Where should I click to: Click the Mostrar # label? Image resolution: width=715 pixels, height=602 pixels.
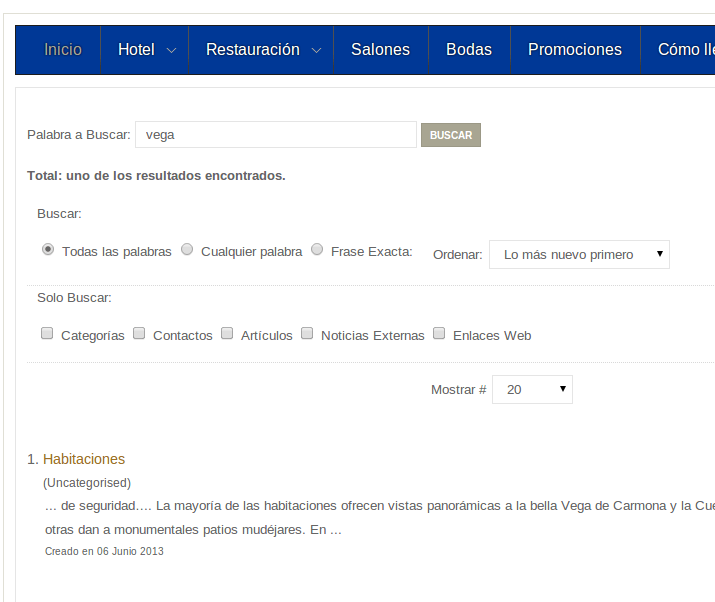tap(459, 389)
